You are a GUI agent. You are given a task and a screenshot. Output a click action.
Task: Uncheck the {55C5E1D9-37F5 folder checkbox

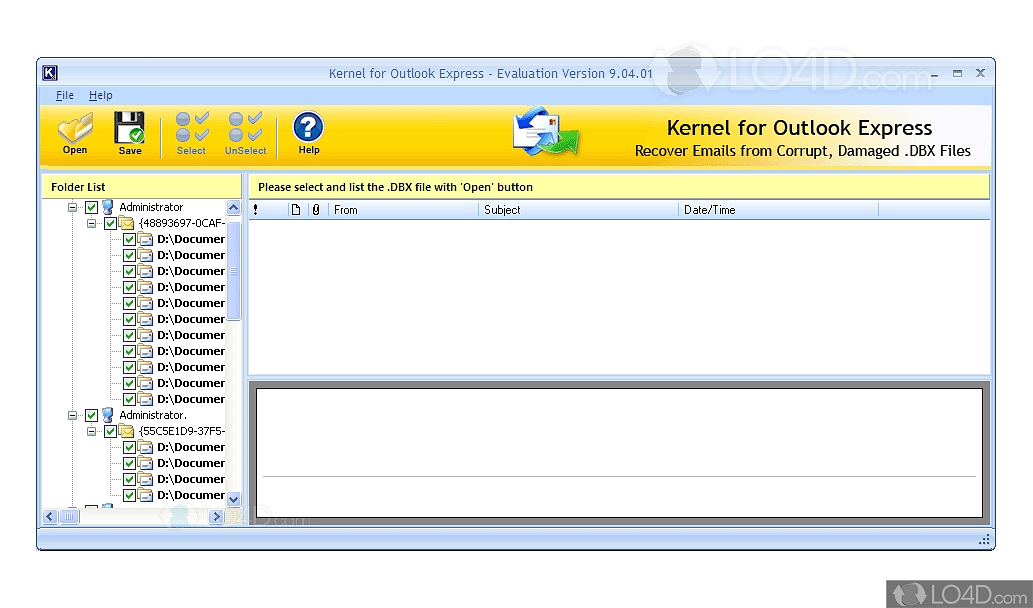pyautogui.click(x=111, y=431)
